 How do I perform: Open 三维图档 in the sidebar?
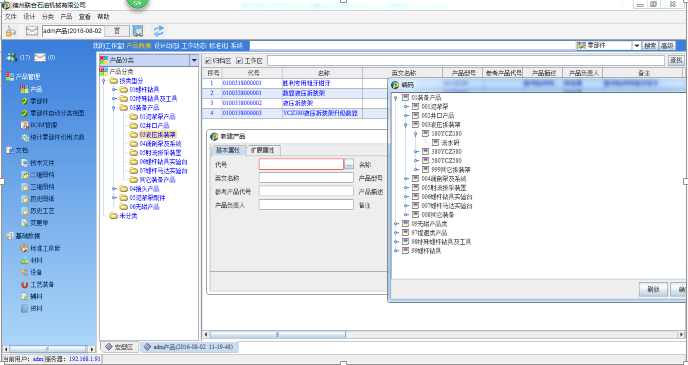pos(42,187)
